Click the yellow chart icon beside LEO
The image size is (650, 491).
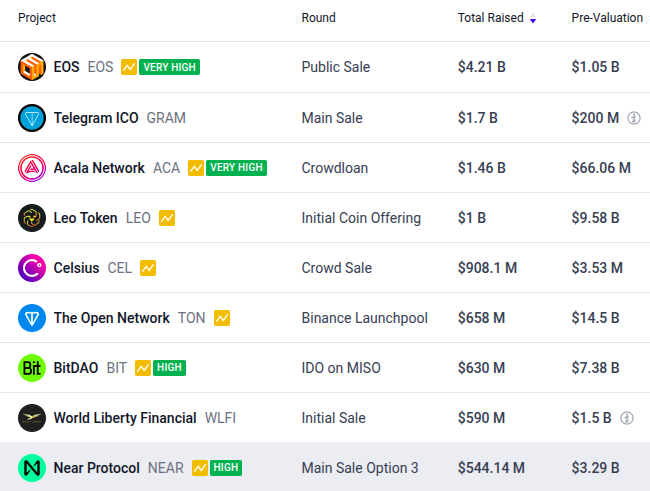[x=167, y=218]
